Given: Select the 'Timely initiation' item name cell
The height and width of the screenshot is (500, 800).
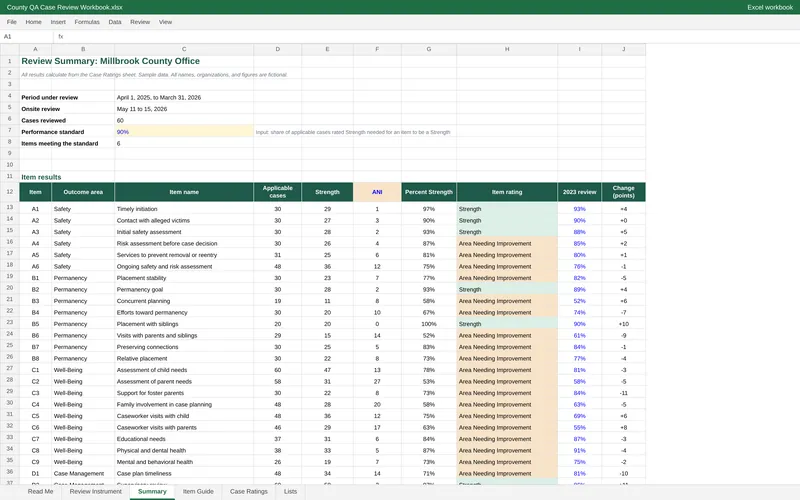Looking at the screenshot, I should point(184,209).
